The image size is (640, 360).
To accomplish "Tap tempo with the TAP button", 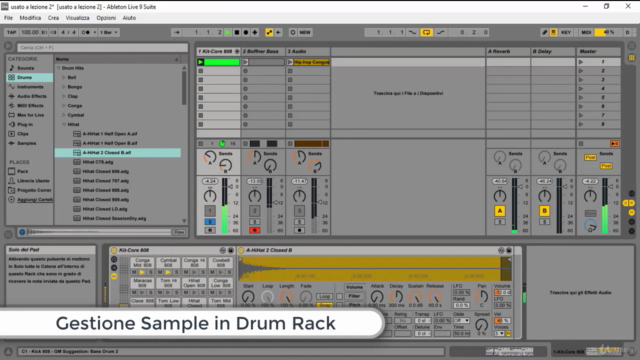I will pyautogui.click(x=11, y=32).
